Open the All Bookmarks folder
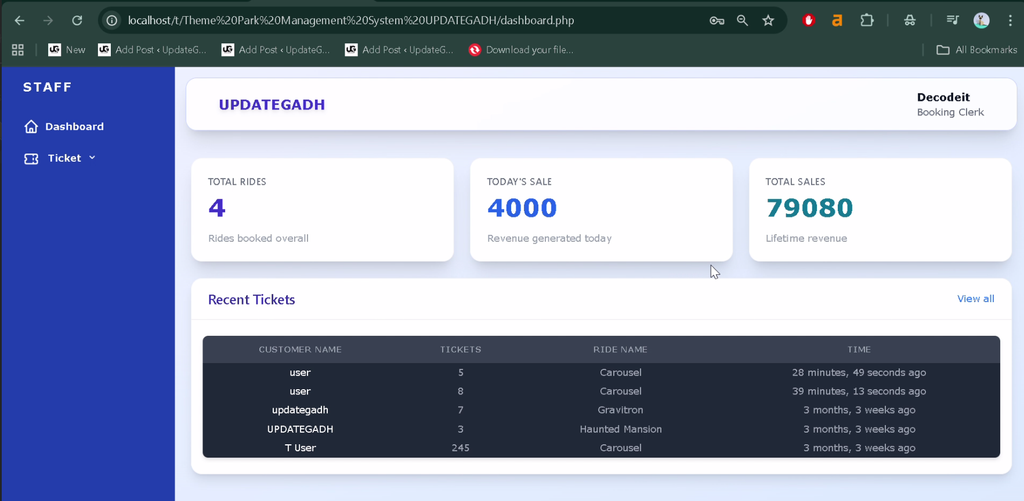Viewport: 1024px width, 501px height. (x=976, y=50)
